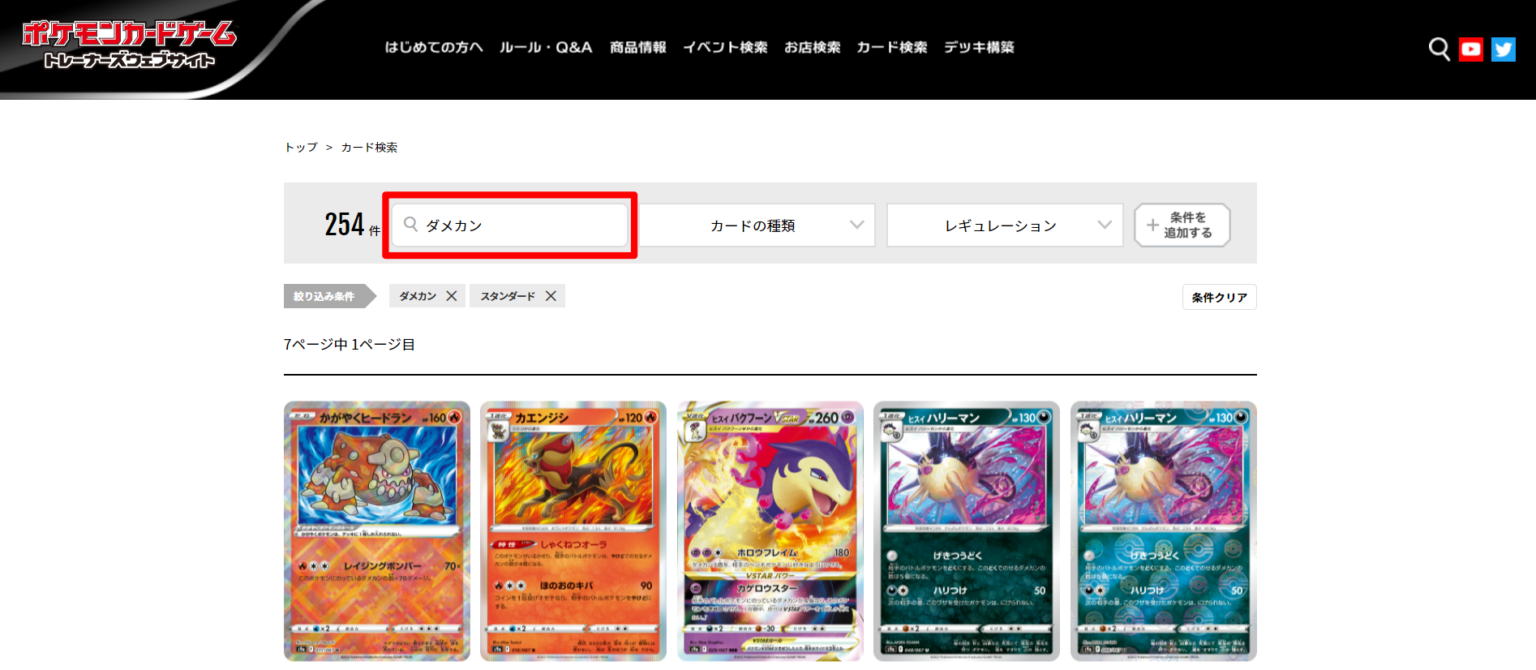Open the お店検索 menu

(812, 47)
